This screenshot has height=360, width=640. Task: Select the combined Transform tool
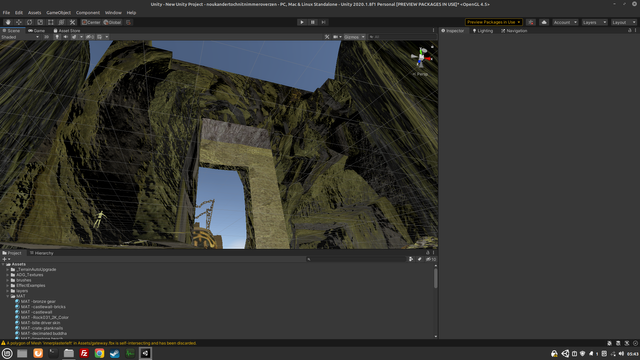coord(61,22)
